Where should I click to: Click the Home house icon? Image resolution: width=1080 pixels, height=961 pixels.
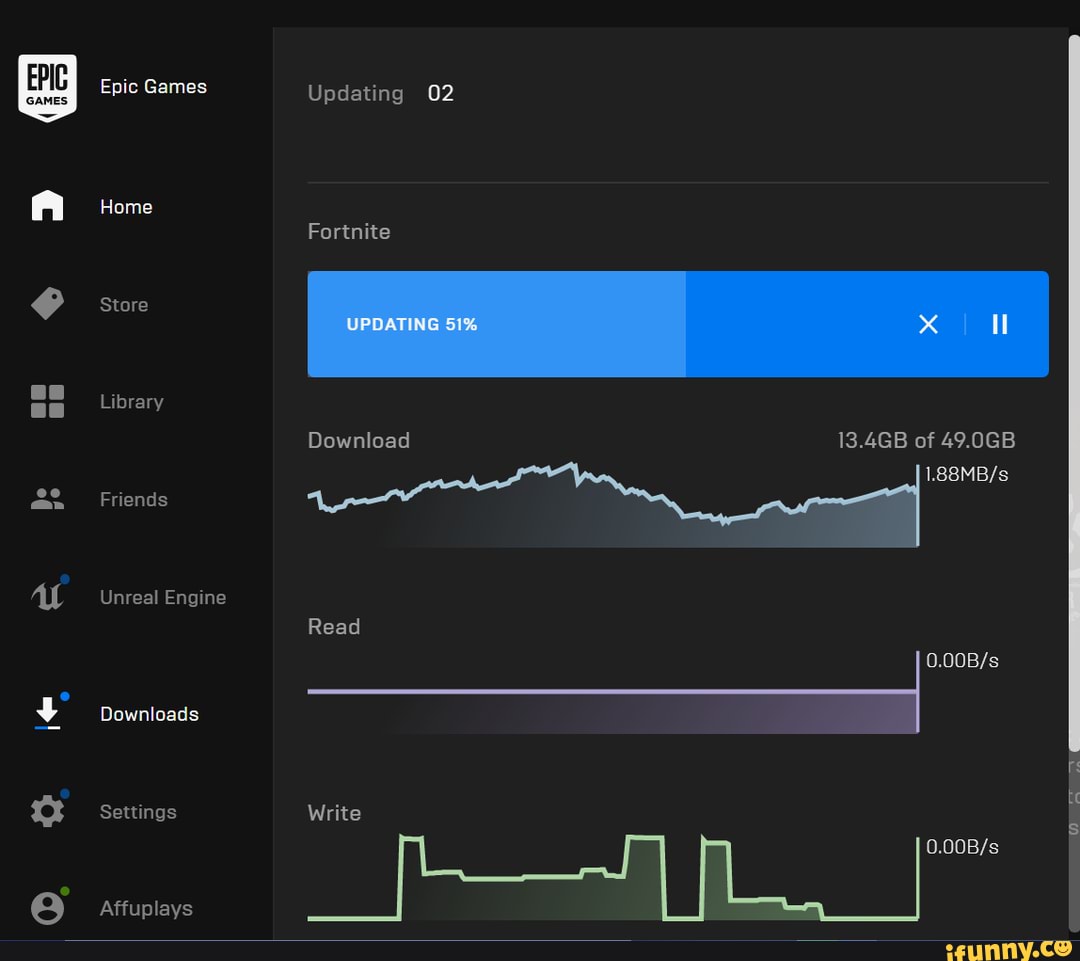pyautogui.click(x=47, y=206)
